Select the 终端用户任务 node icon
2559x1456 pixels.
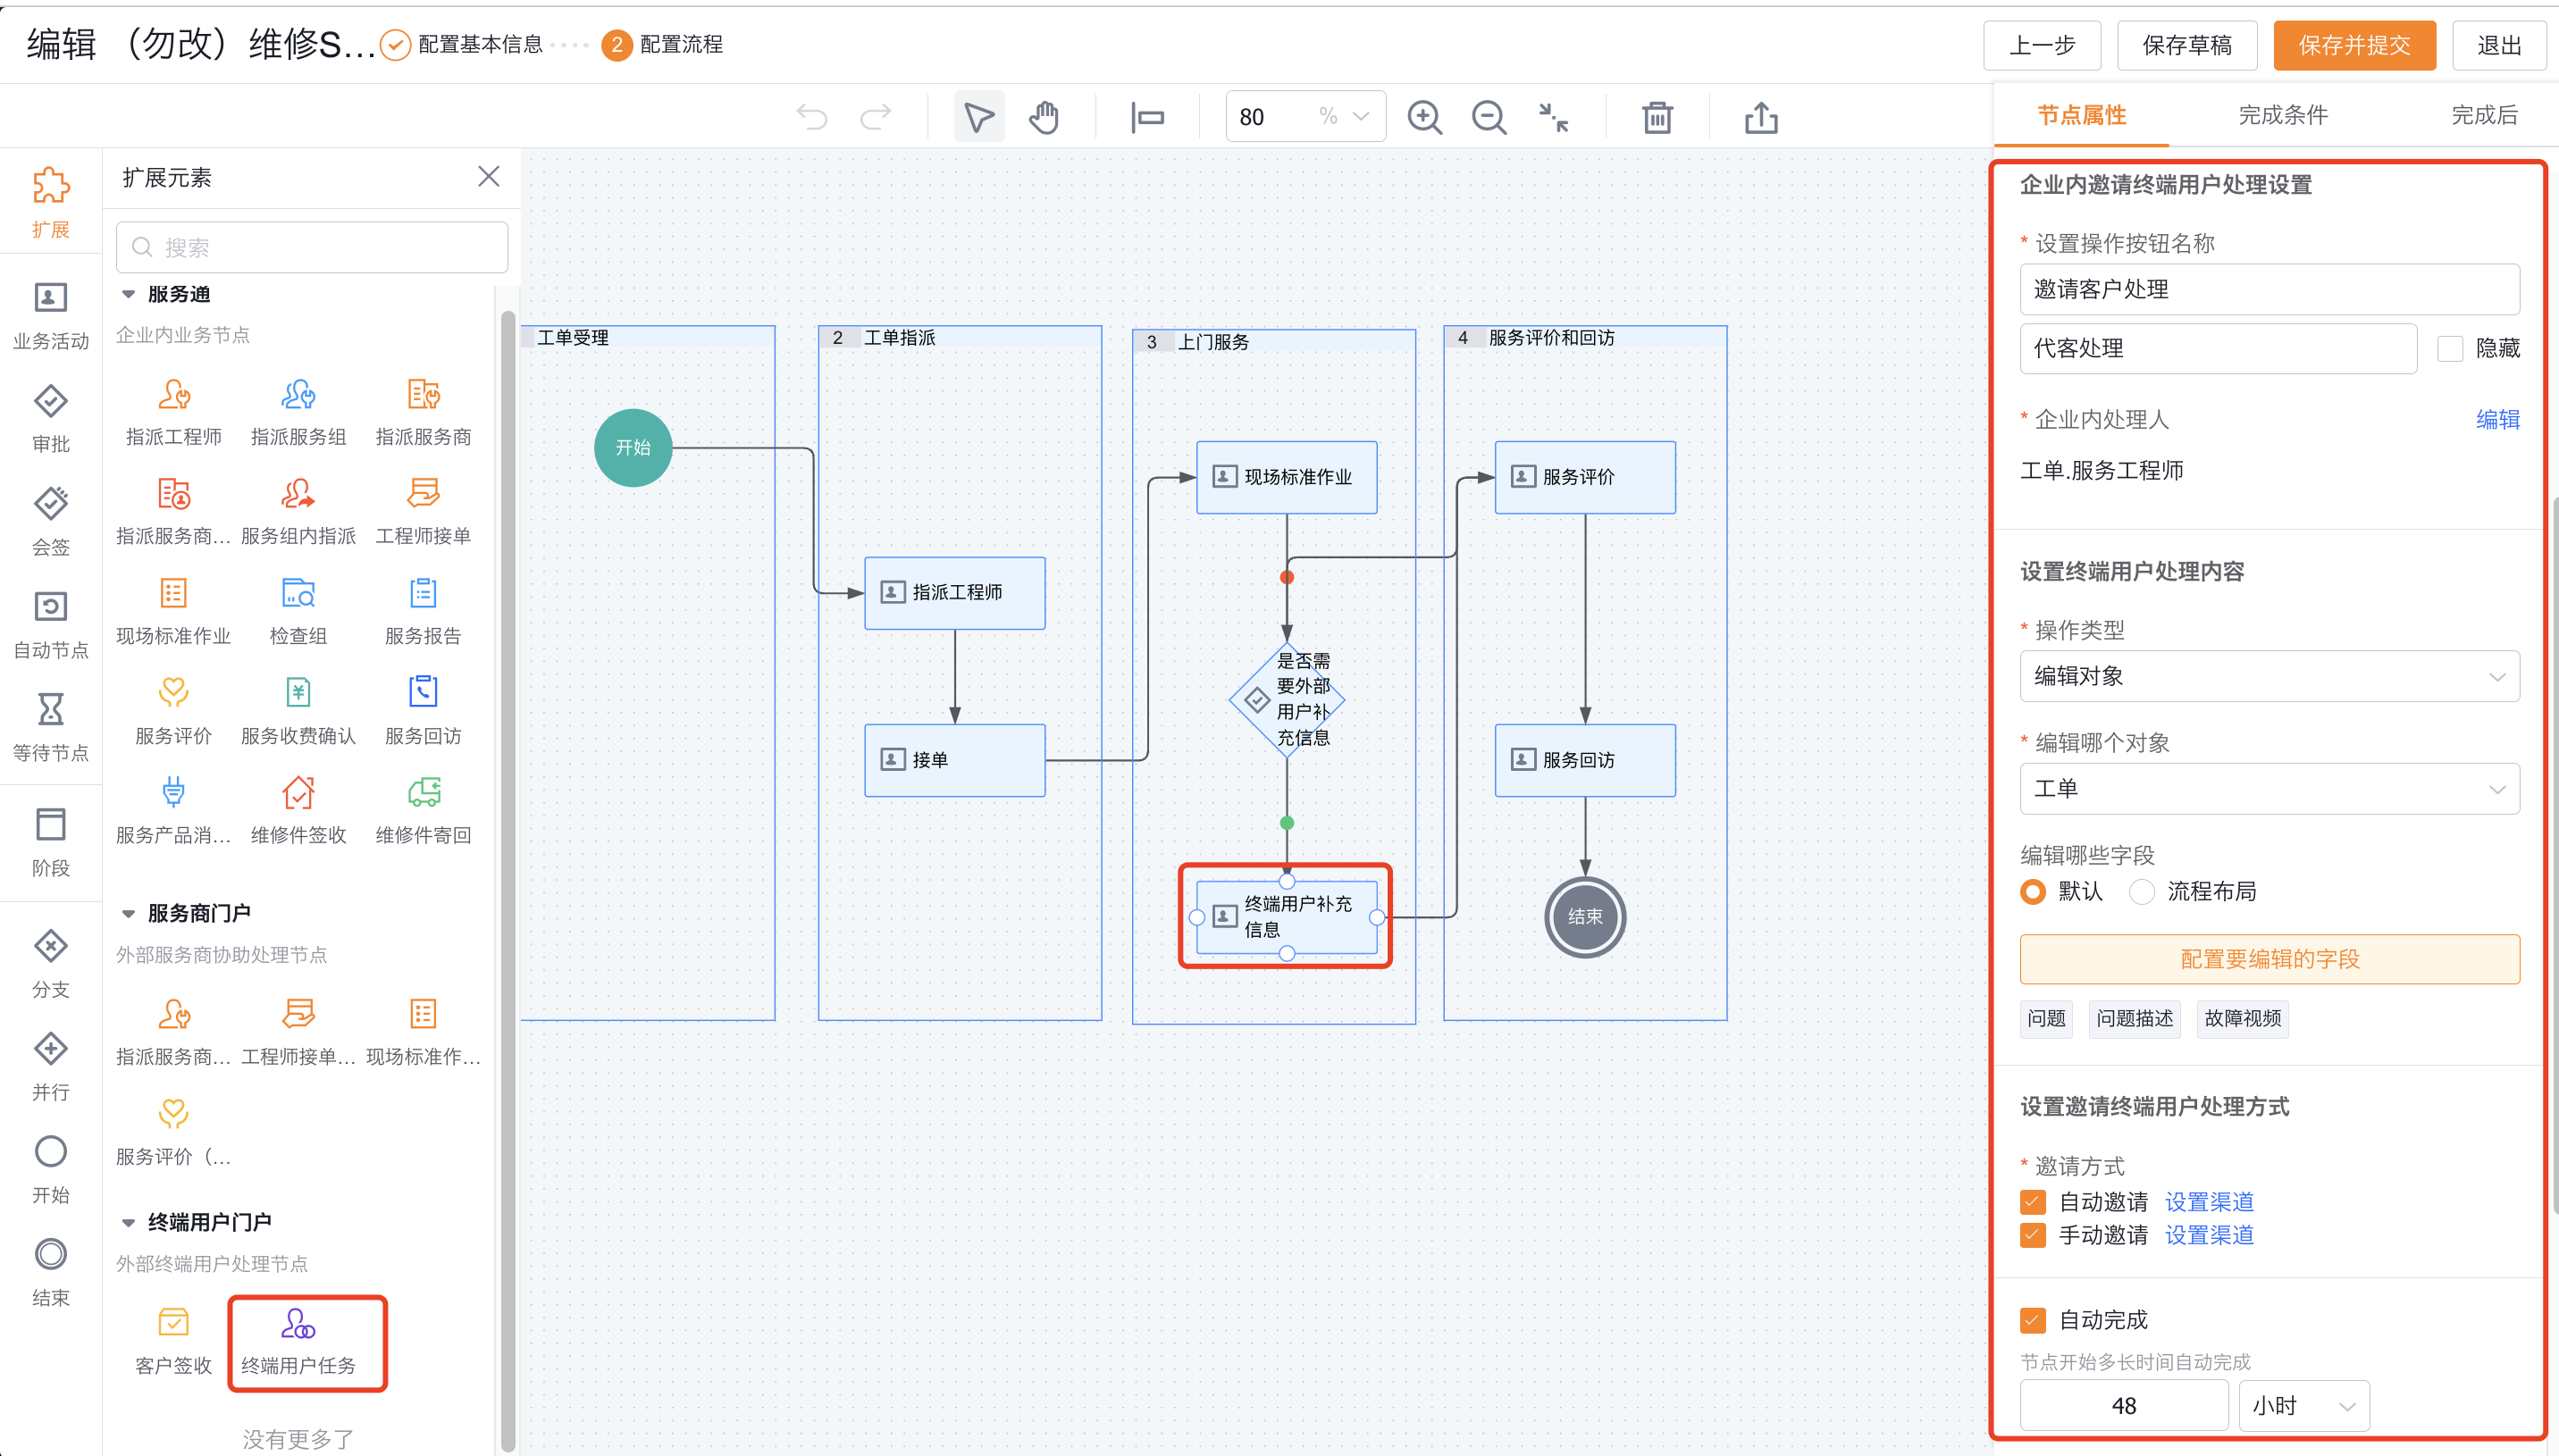(x=298, y=1326)
